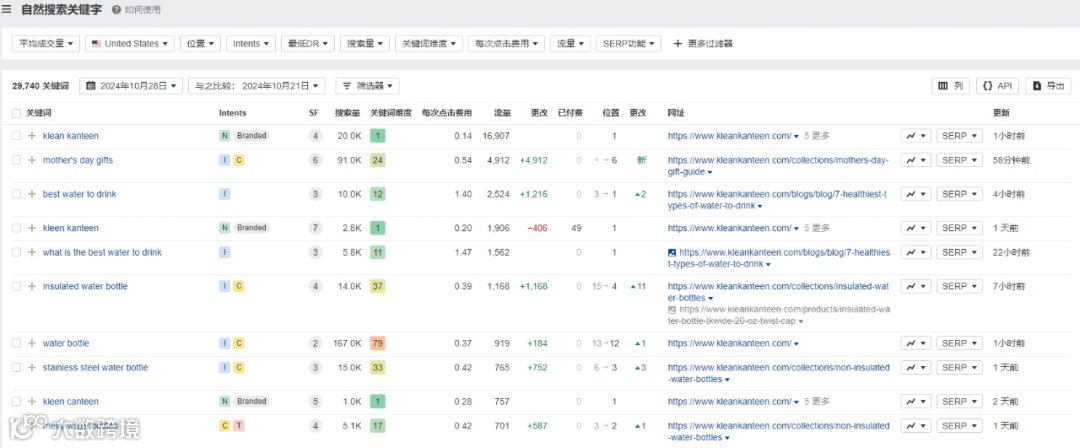
Task: Open SERP button for klean kanteen row
Action: tap(959, 136)
